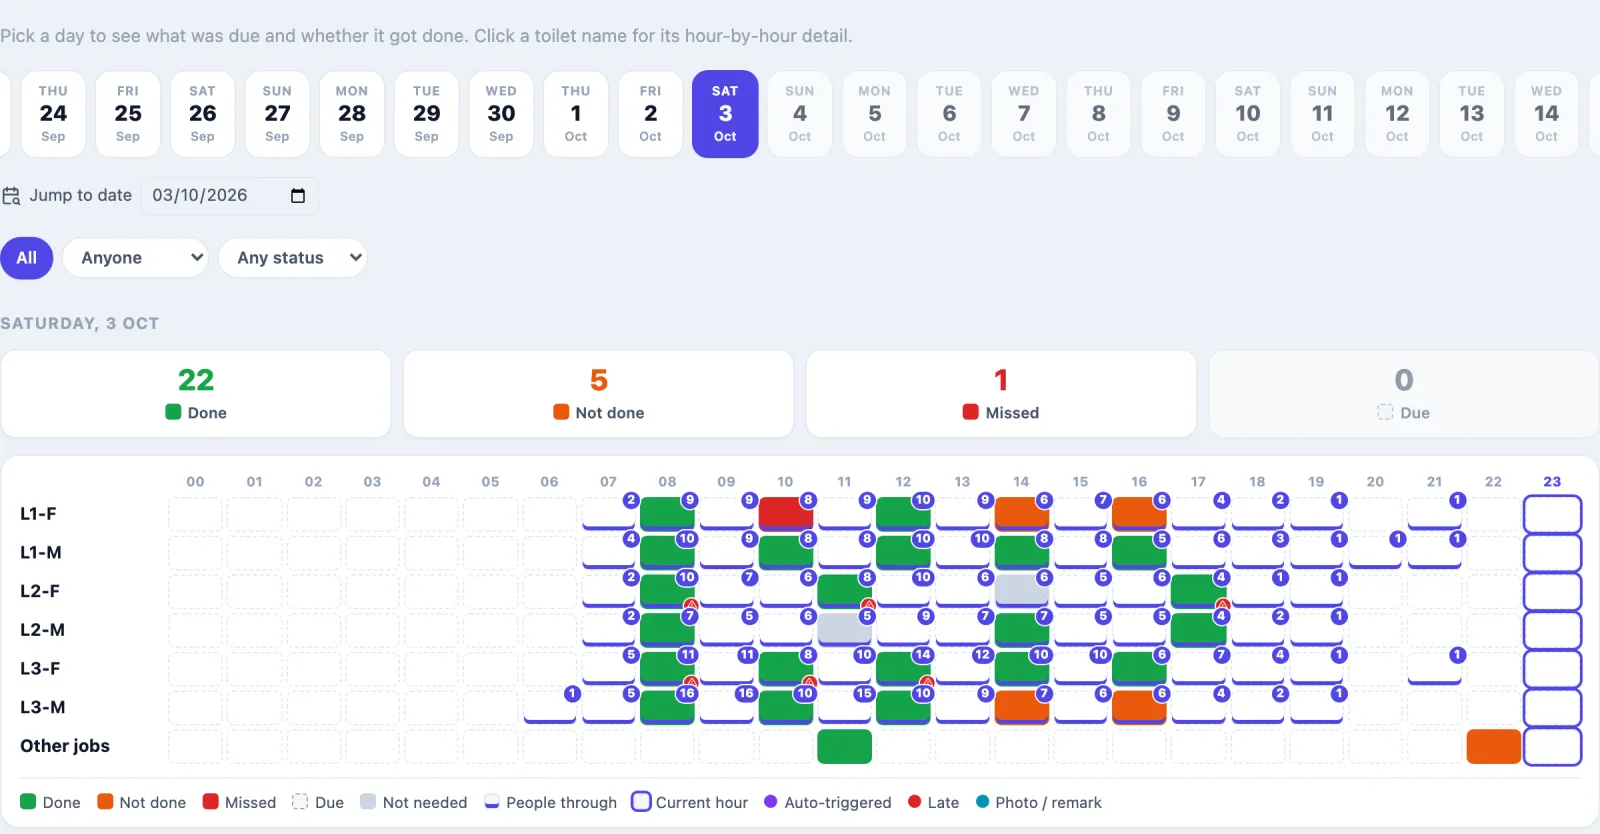Click the red Missed legend swatch
This screenshot has height=834, width=1600.
click(x=211, y=802)
